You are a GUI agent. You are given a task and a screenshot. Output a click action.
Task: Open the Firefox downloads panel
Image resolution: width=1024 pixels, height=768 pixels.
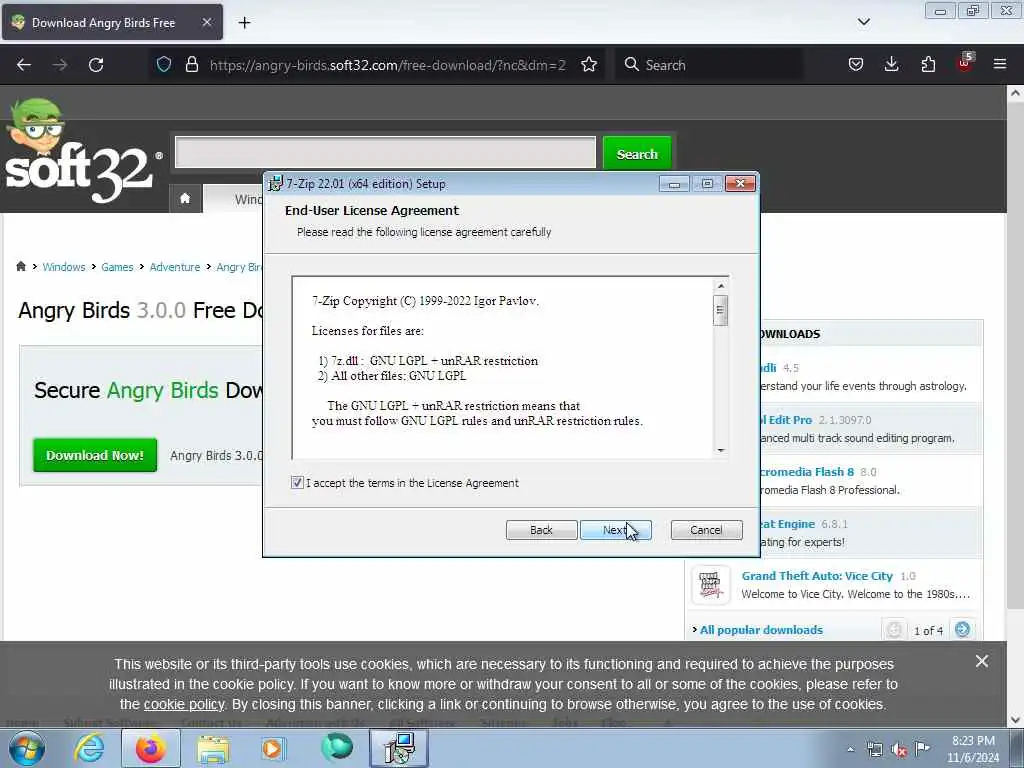click(891, 64)
